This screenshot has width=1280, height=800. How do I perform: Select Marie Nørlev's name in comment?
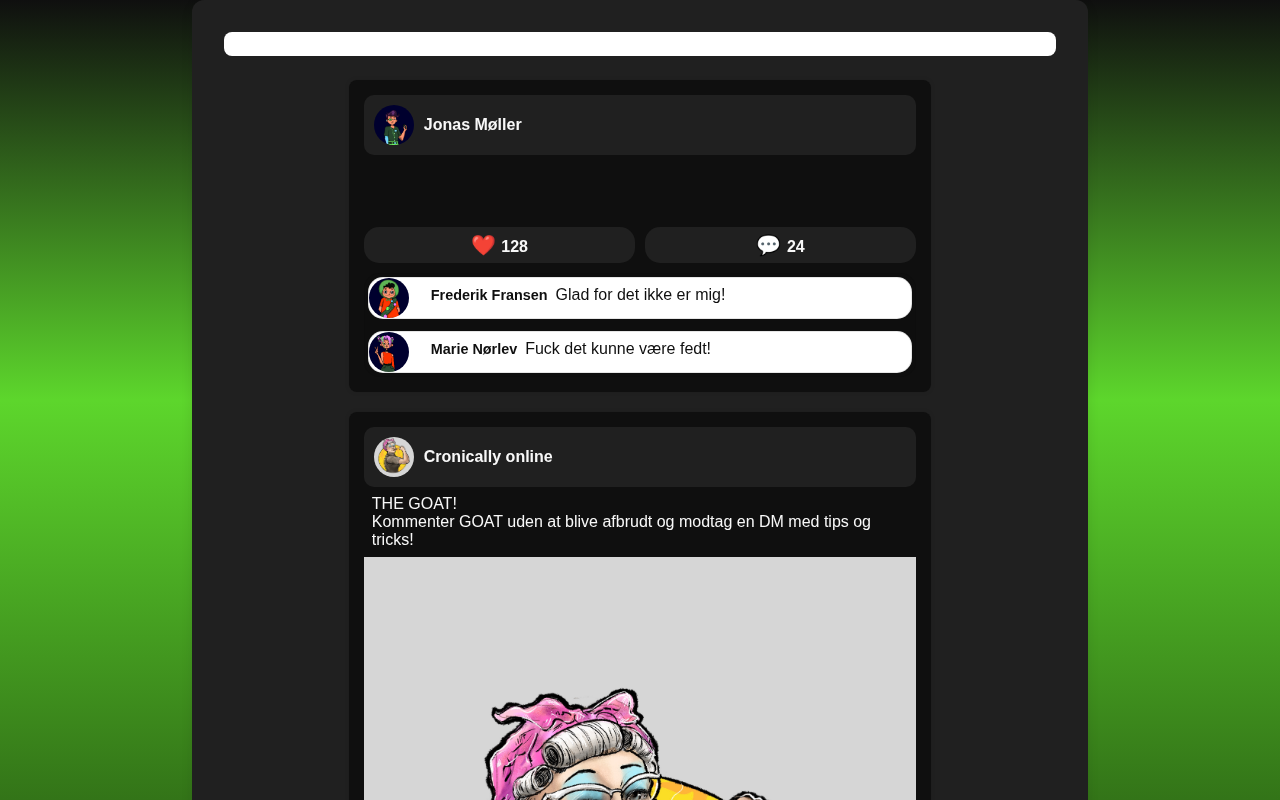(474, 349)
